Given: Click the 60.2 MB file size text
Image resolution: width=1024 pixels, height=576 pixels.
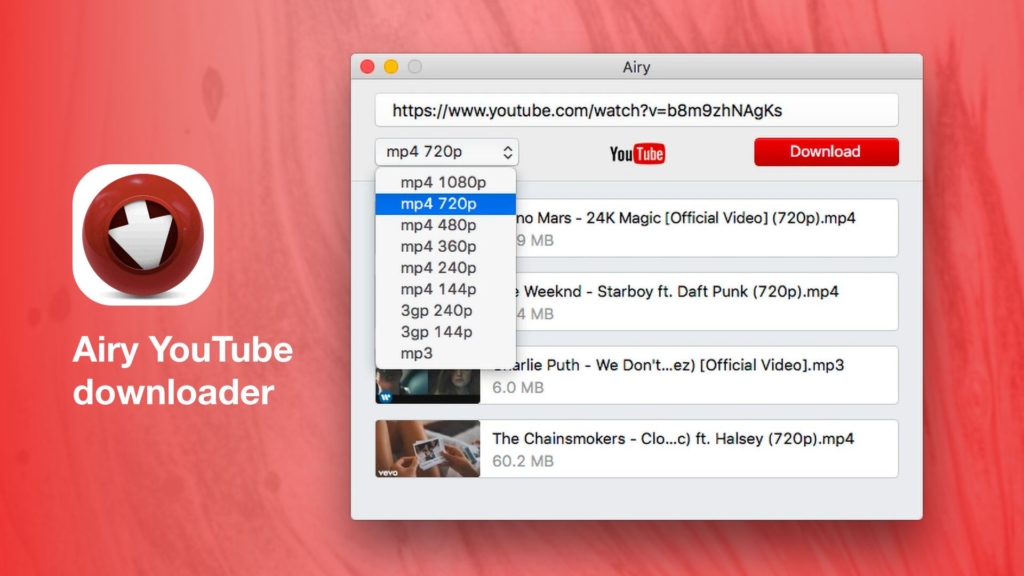Looking at the screenshot, I should [523, 461].
